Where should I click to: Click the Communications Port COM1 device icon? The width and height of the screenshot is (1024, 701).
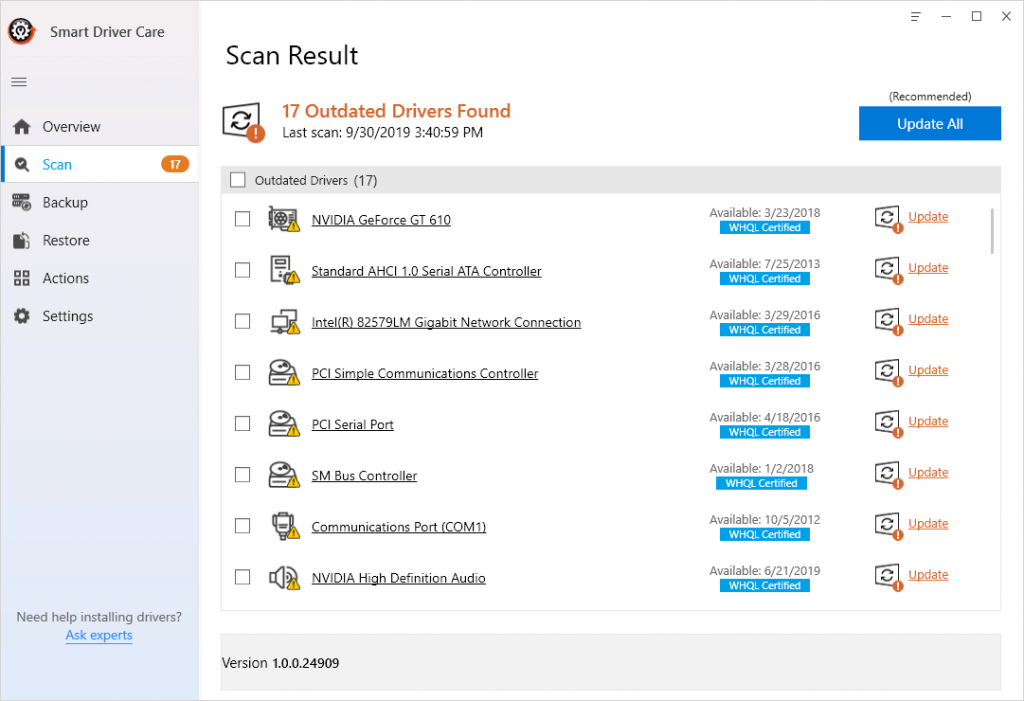coord(285,526)
